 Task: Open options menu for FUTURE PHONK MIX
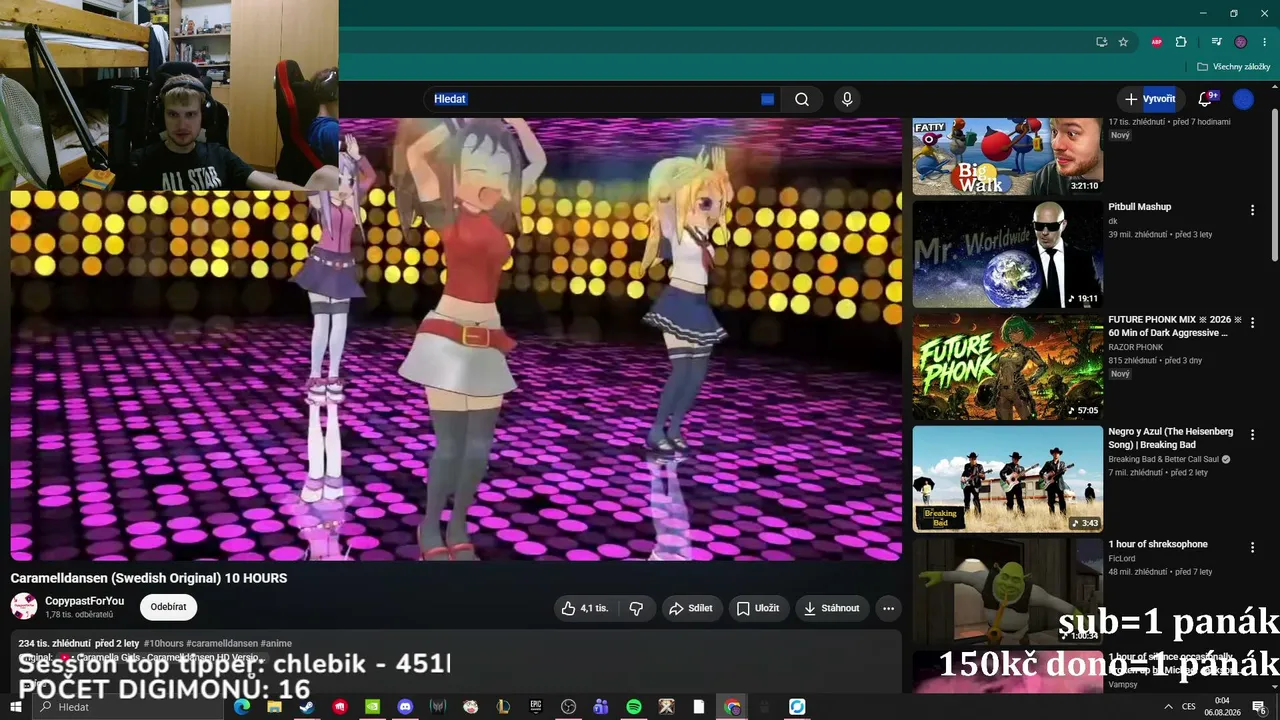(x=1252, y=322)
